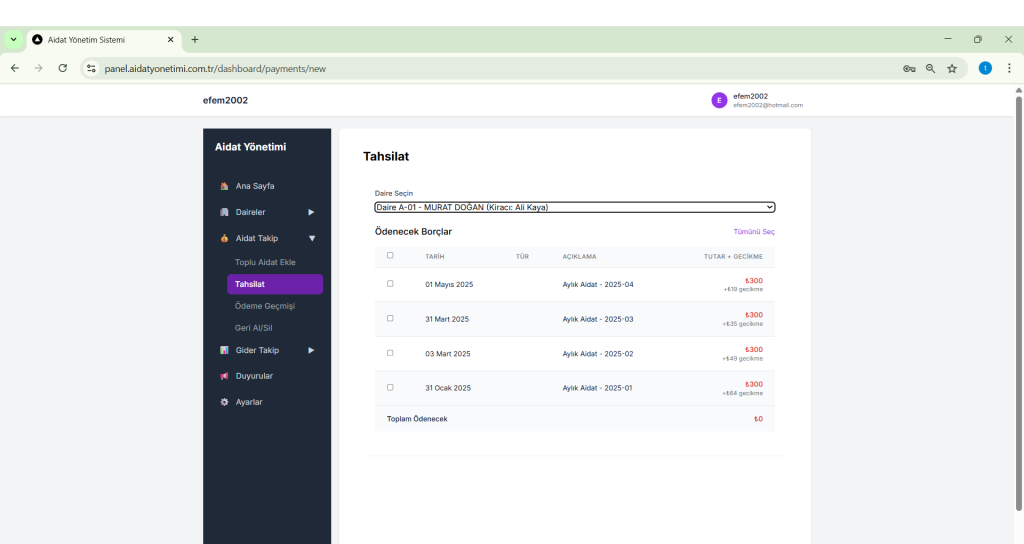Click the Gider Takip chart icon
The height and width of the screenshot is (544, 1024).
(x=224, y=350)
